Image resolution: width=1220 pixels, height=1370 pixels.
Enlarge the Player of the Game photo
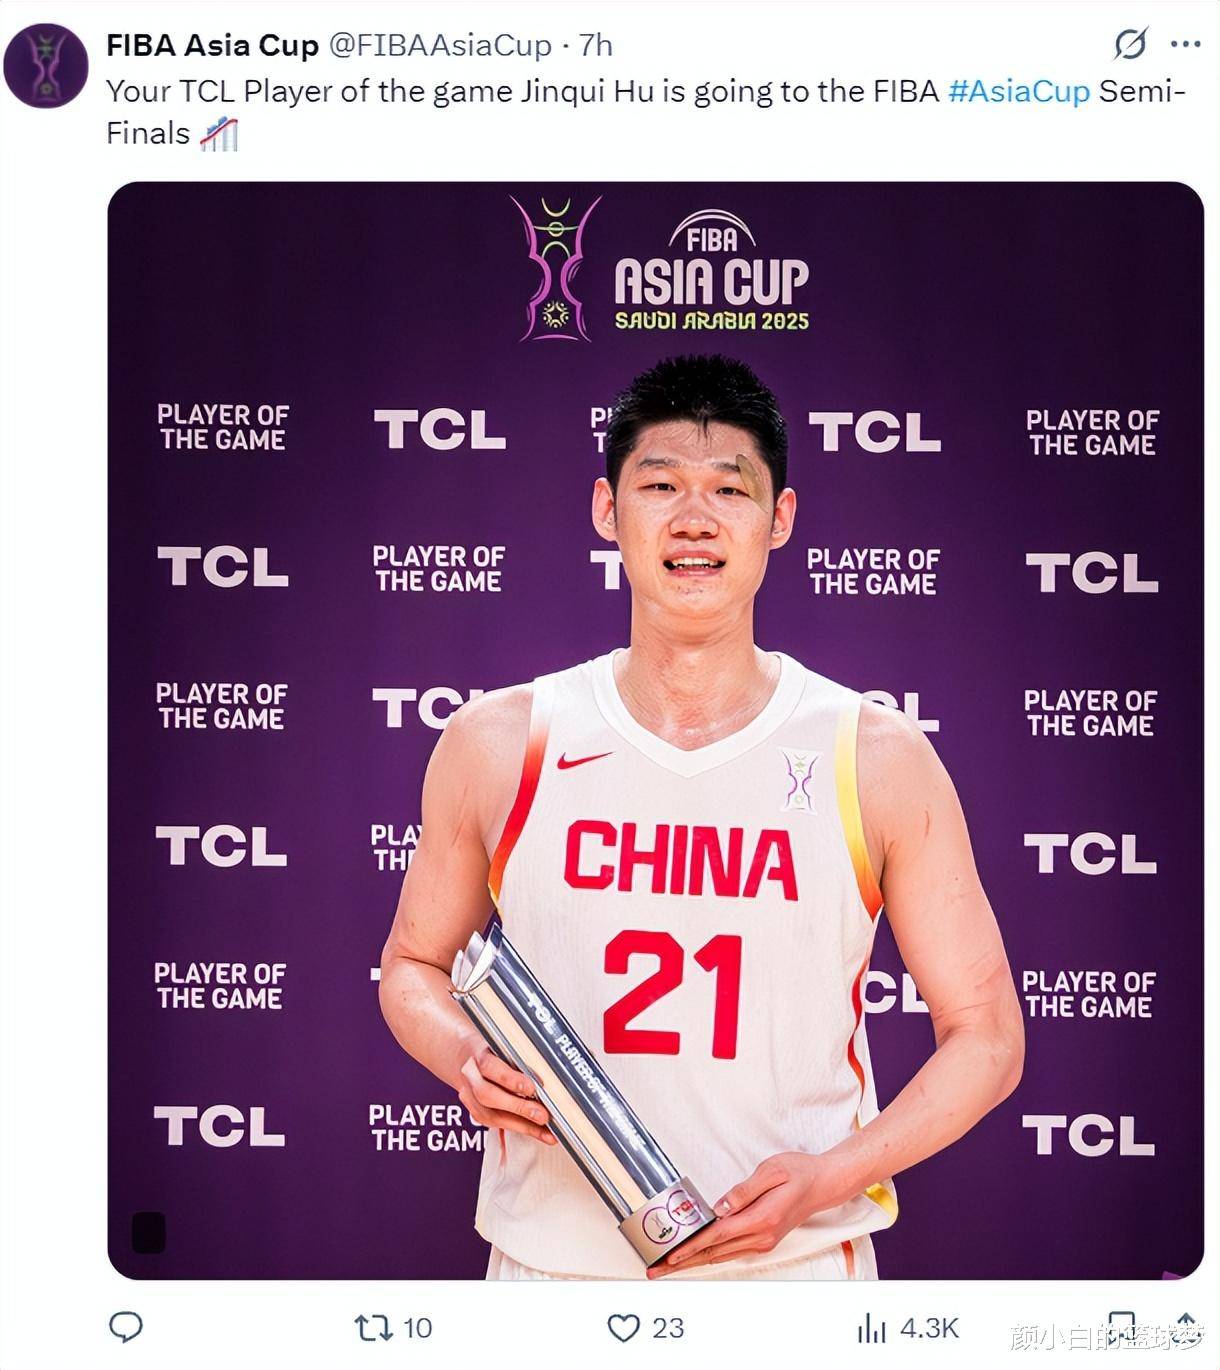click(656, 730)
